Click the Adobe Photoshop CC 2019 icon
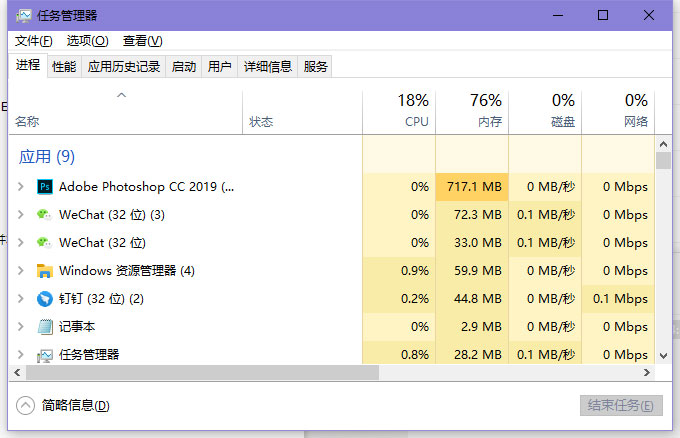680x438 pixels. 45,187
